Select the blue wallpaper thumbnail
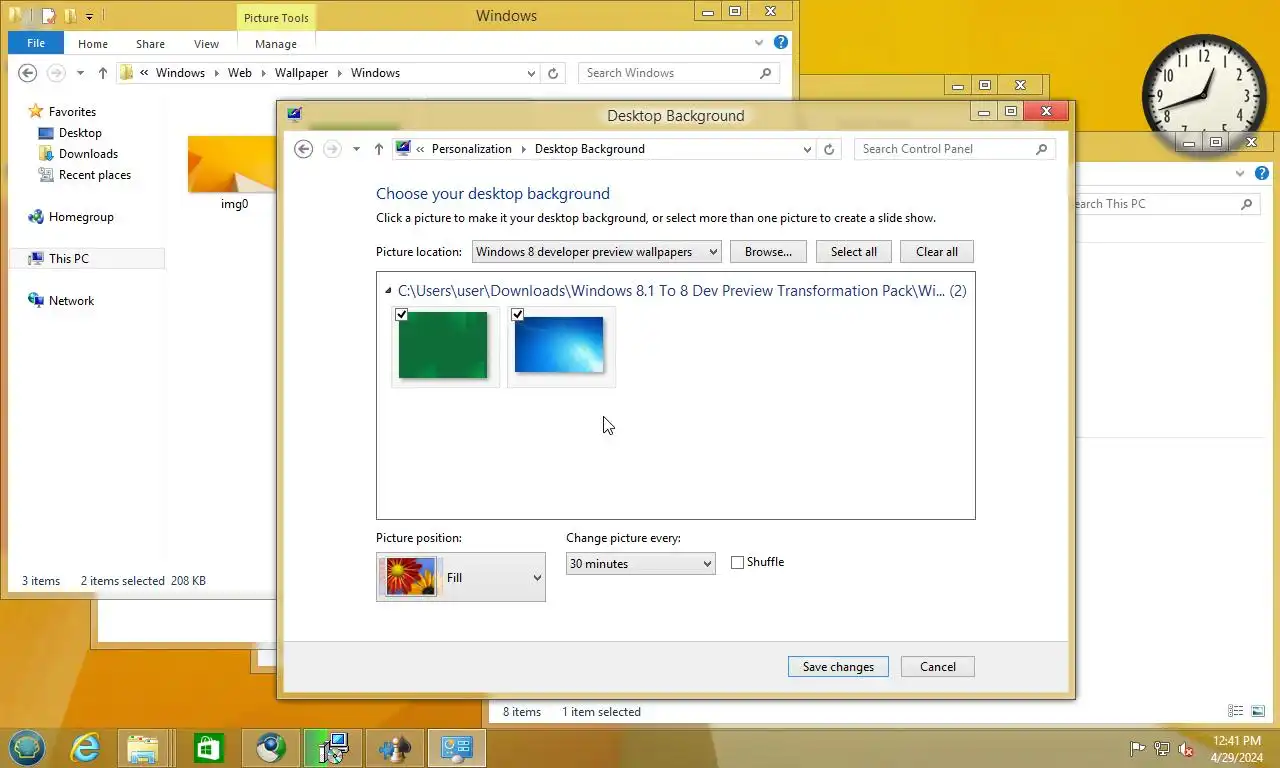1280x768 pixels. click(559, 345)
